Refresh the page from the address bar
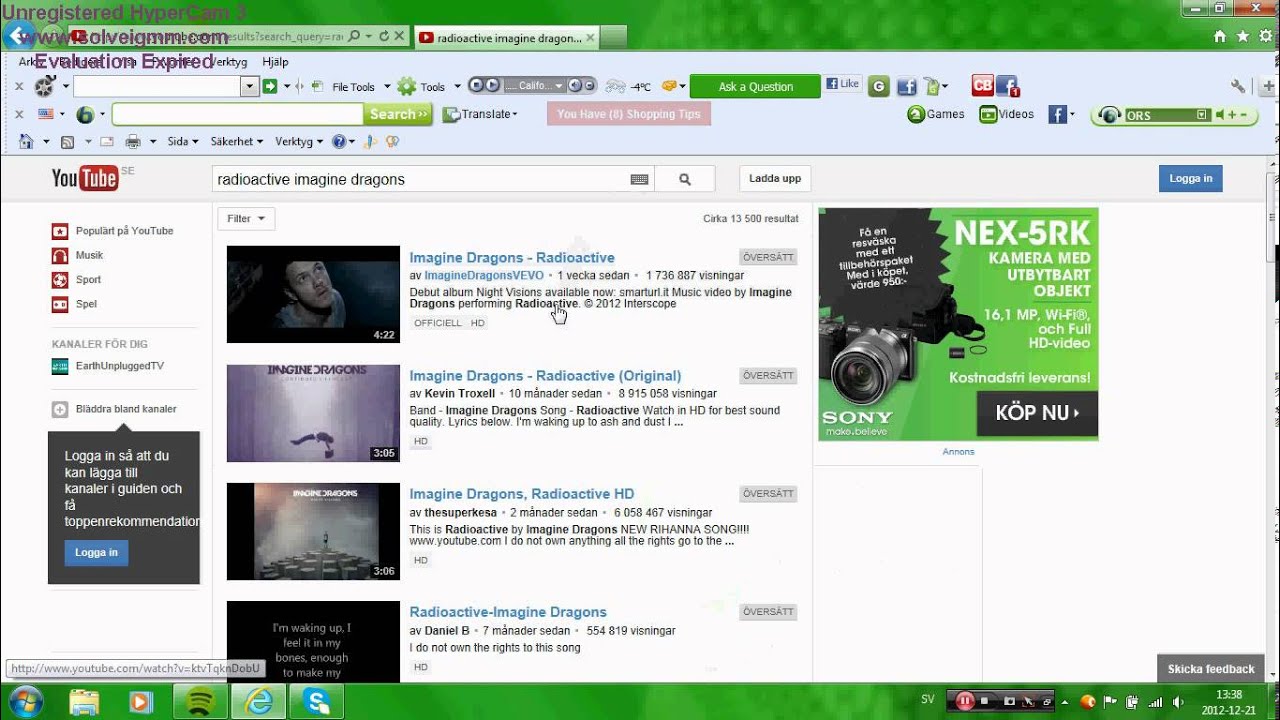The image size is (1280, 720). 383,36
